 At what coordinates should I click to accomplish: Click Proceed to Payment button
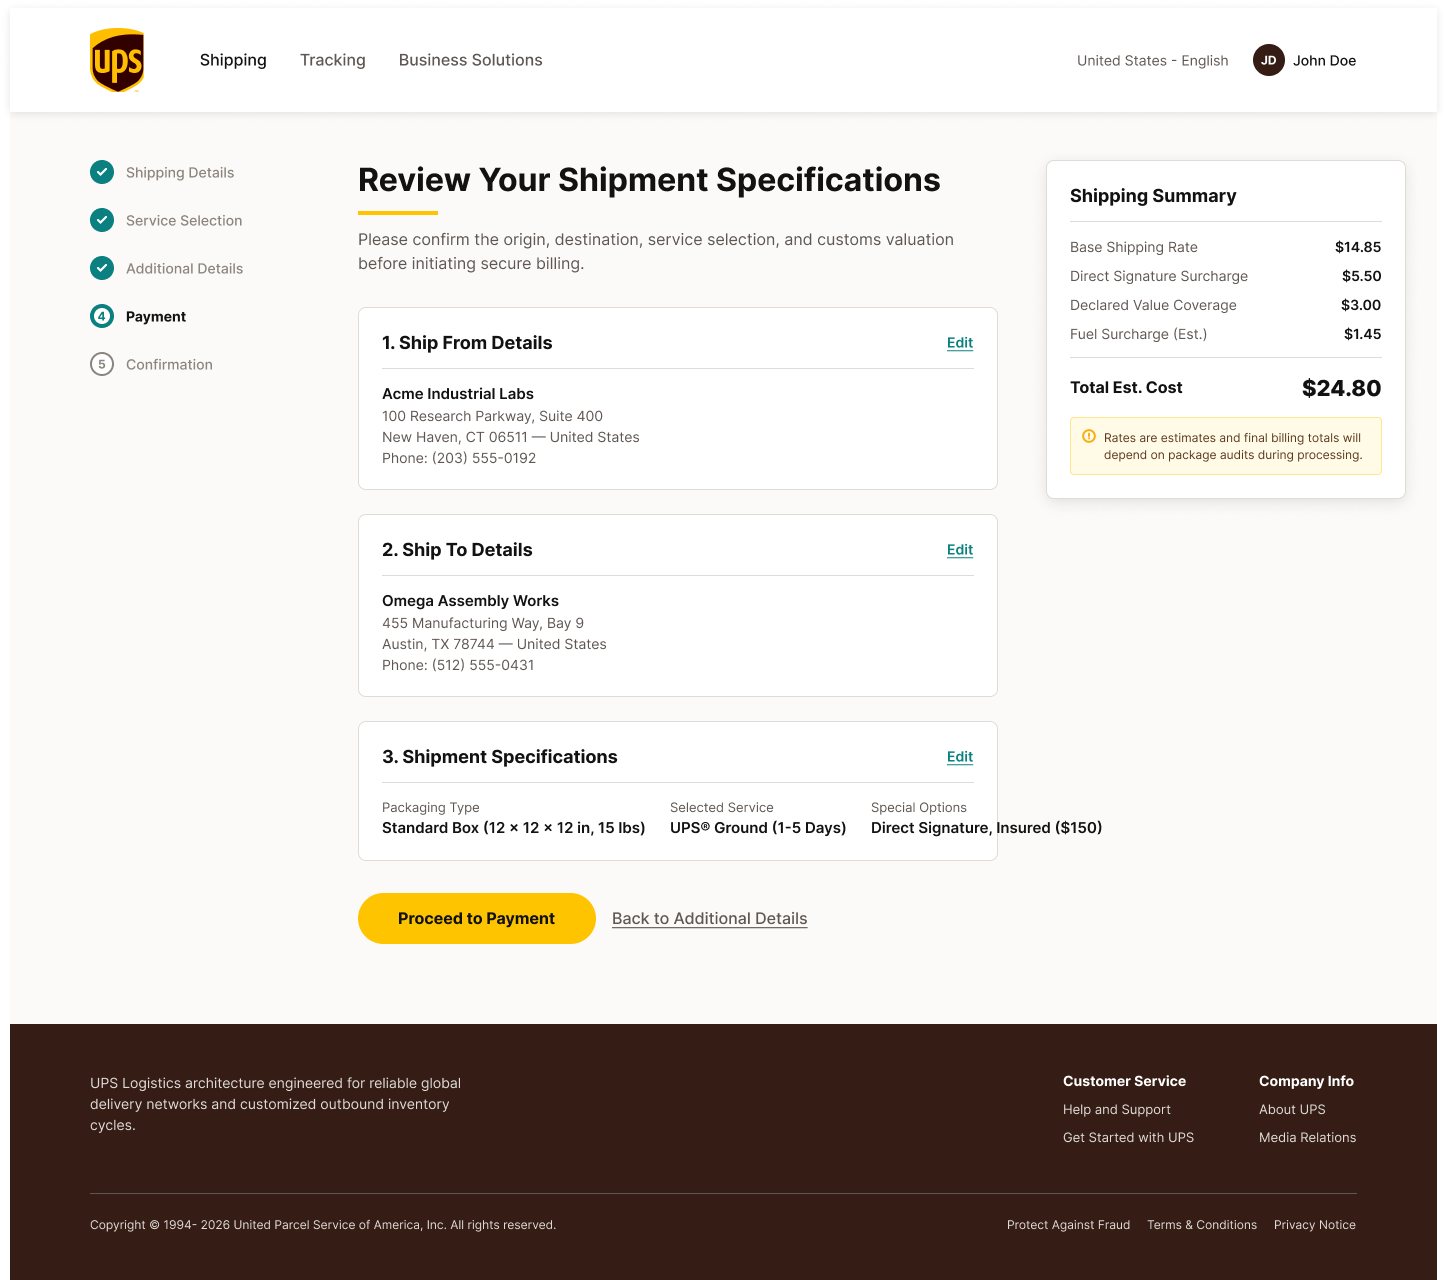tap(477, 918)
